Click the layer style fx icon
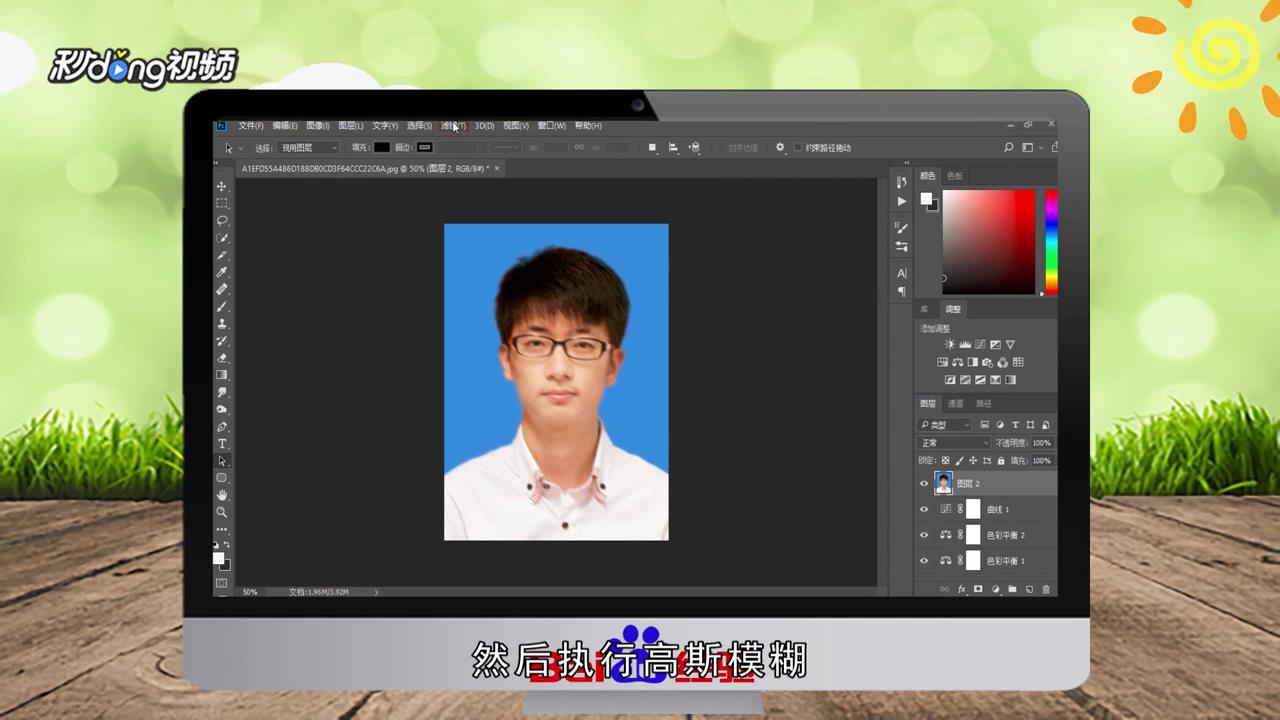Image resolution: width=1280 pixels, height=720 pixels. coord(962,589)
